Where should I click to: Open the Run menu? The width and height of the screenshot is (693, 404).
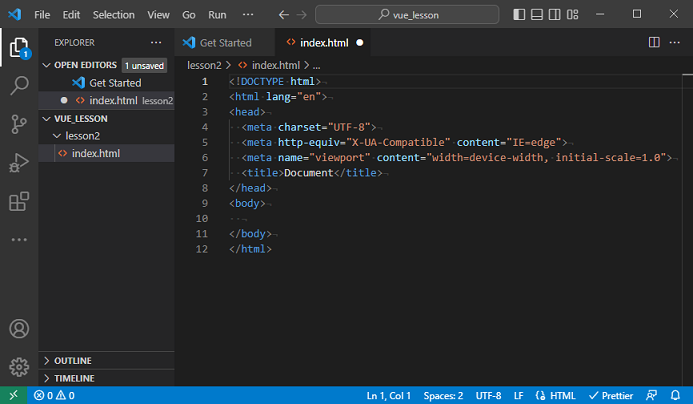(x=217, y=15)
